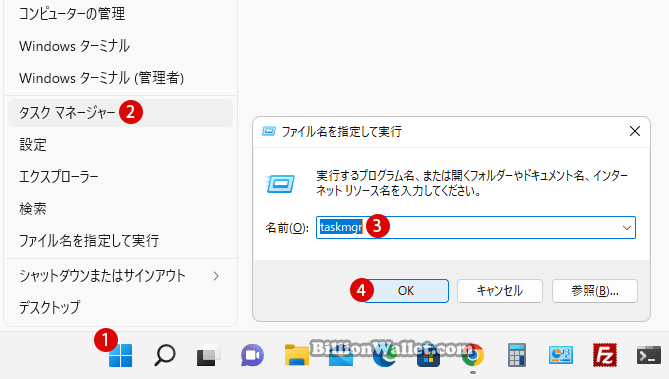Confirm with the OK button
The image size is (669, 379).
click(x=406, y=291)
